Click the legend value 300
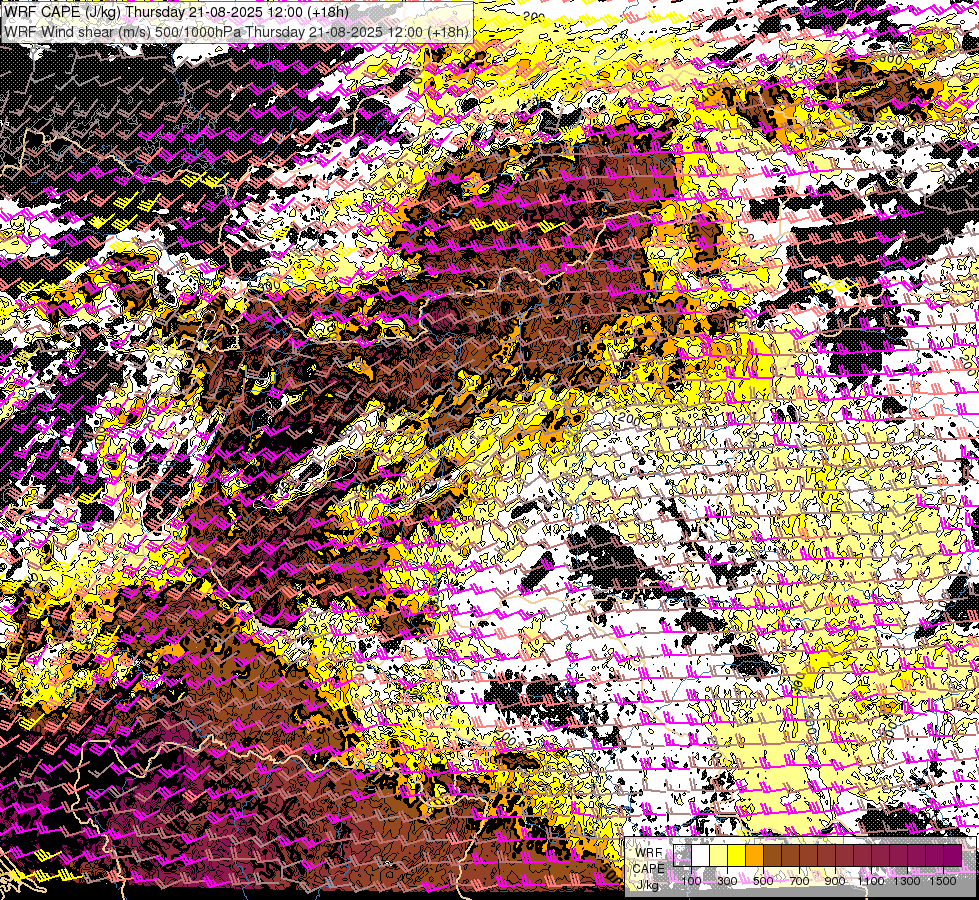This screenshot has height=900, width=979. [727, 881]
